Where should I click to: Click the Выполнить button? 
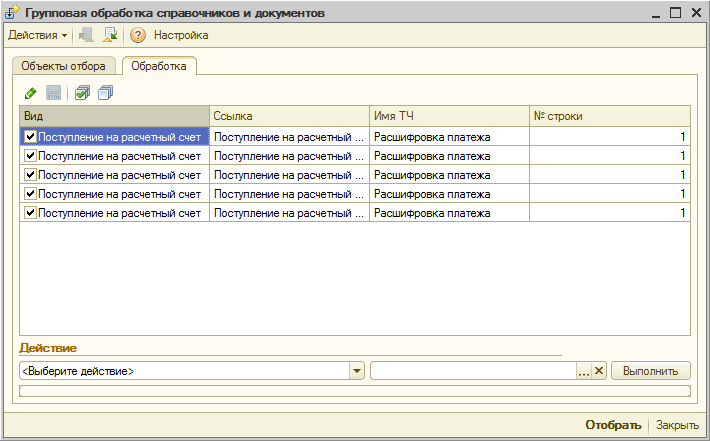click(x=651, y=371)
